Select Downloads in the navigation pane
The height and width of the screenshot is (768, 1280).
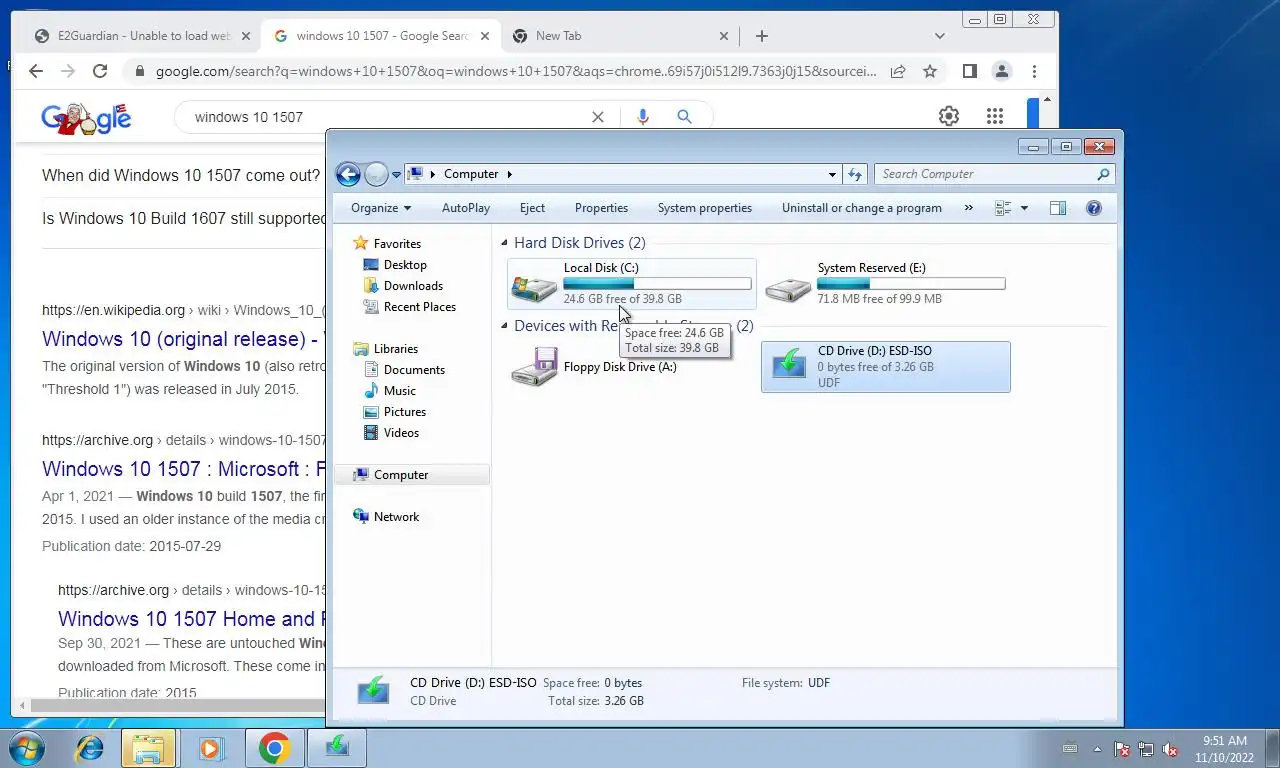point(413,286)
